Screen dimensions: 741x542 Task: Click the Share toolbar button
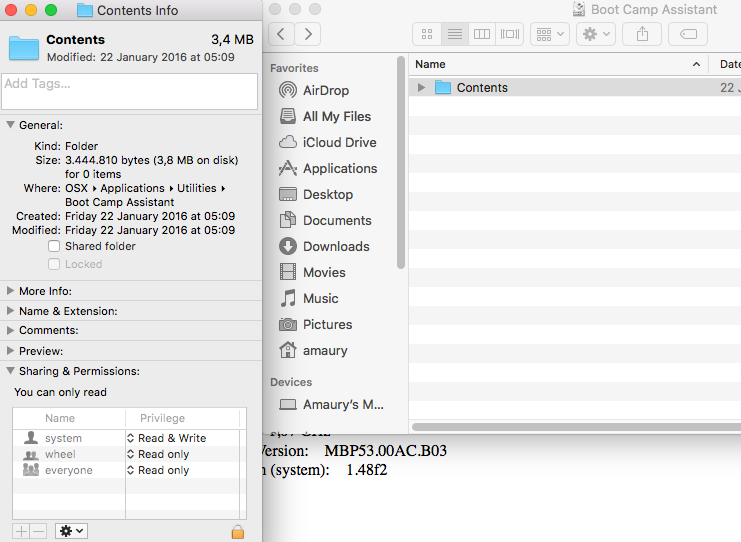click(642, 34)
